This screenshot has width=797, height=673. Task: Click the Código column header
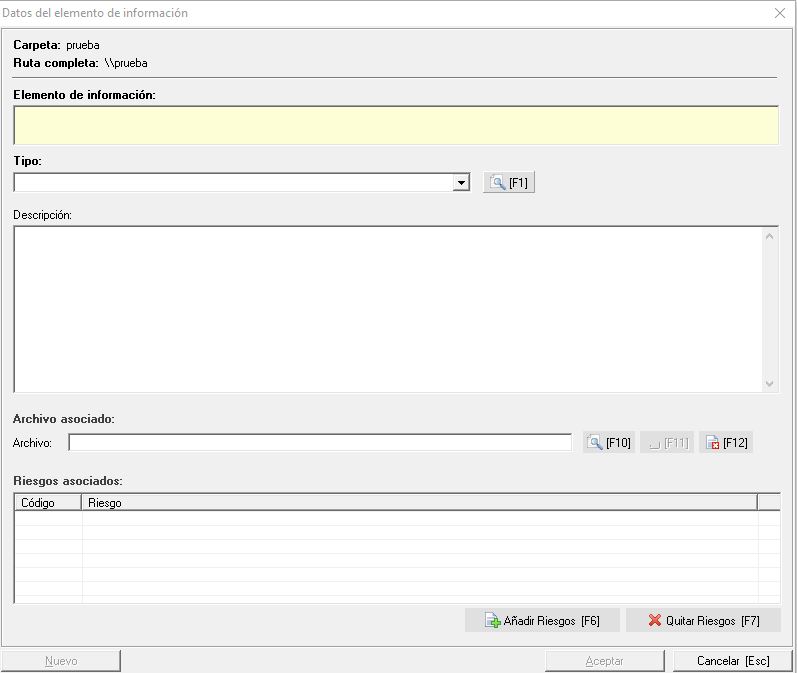47,503
